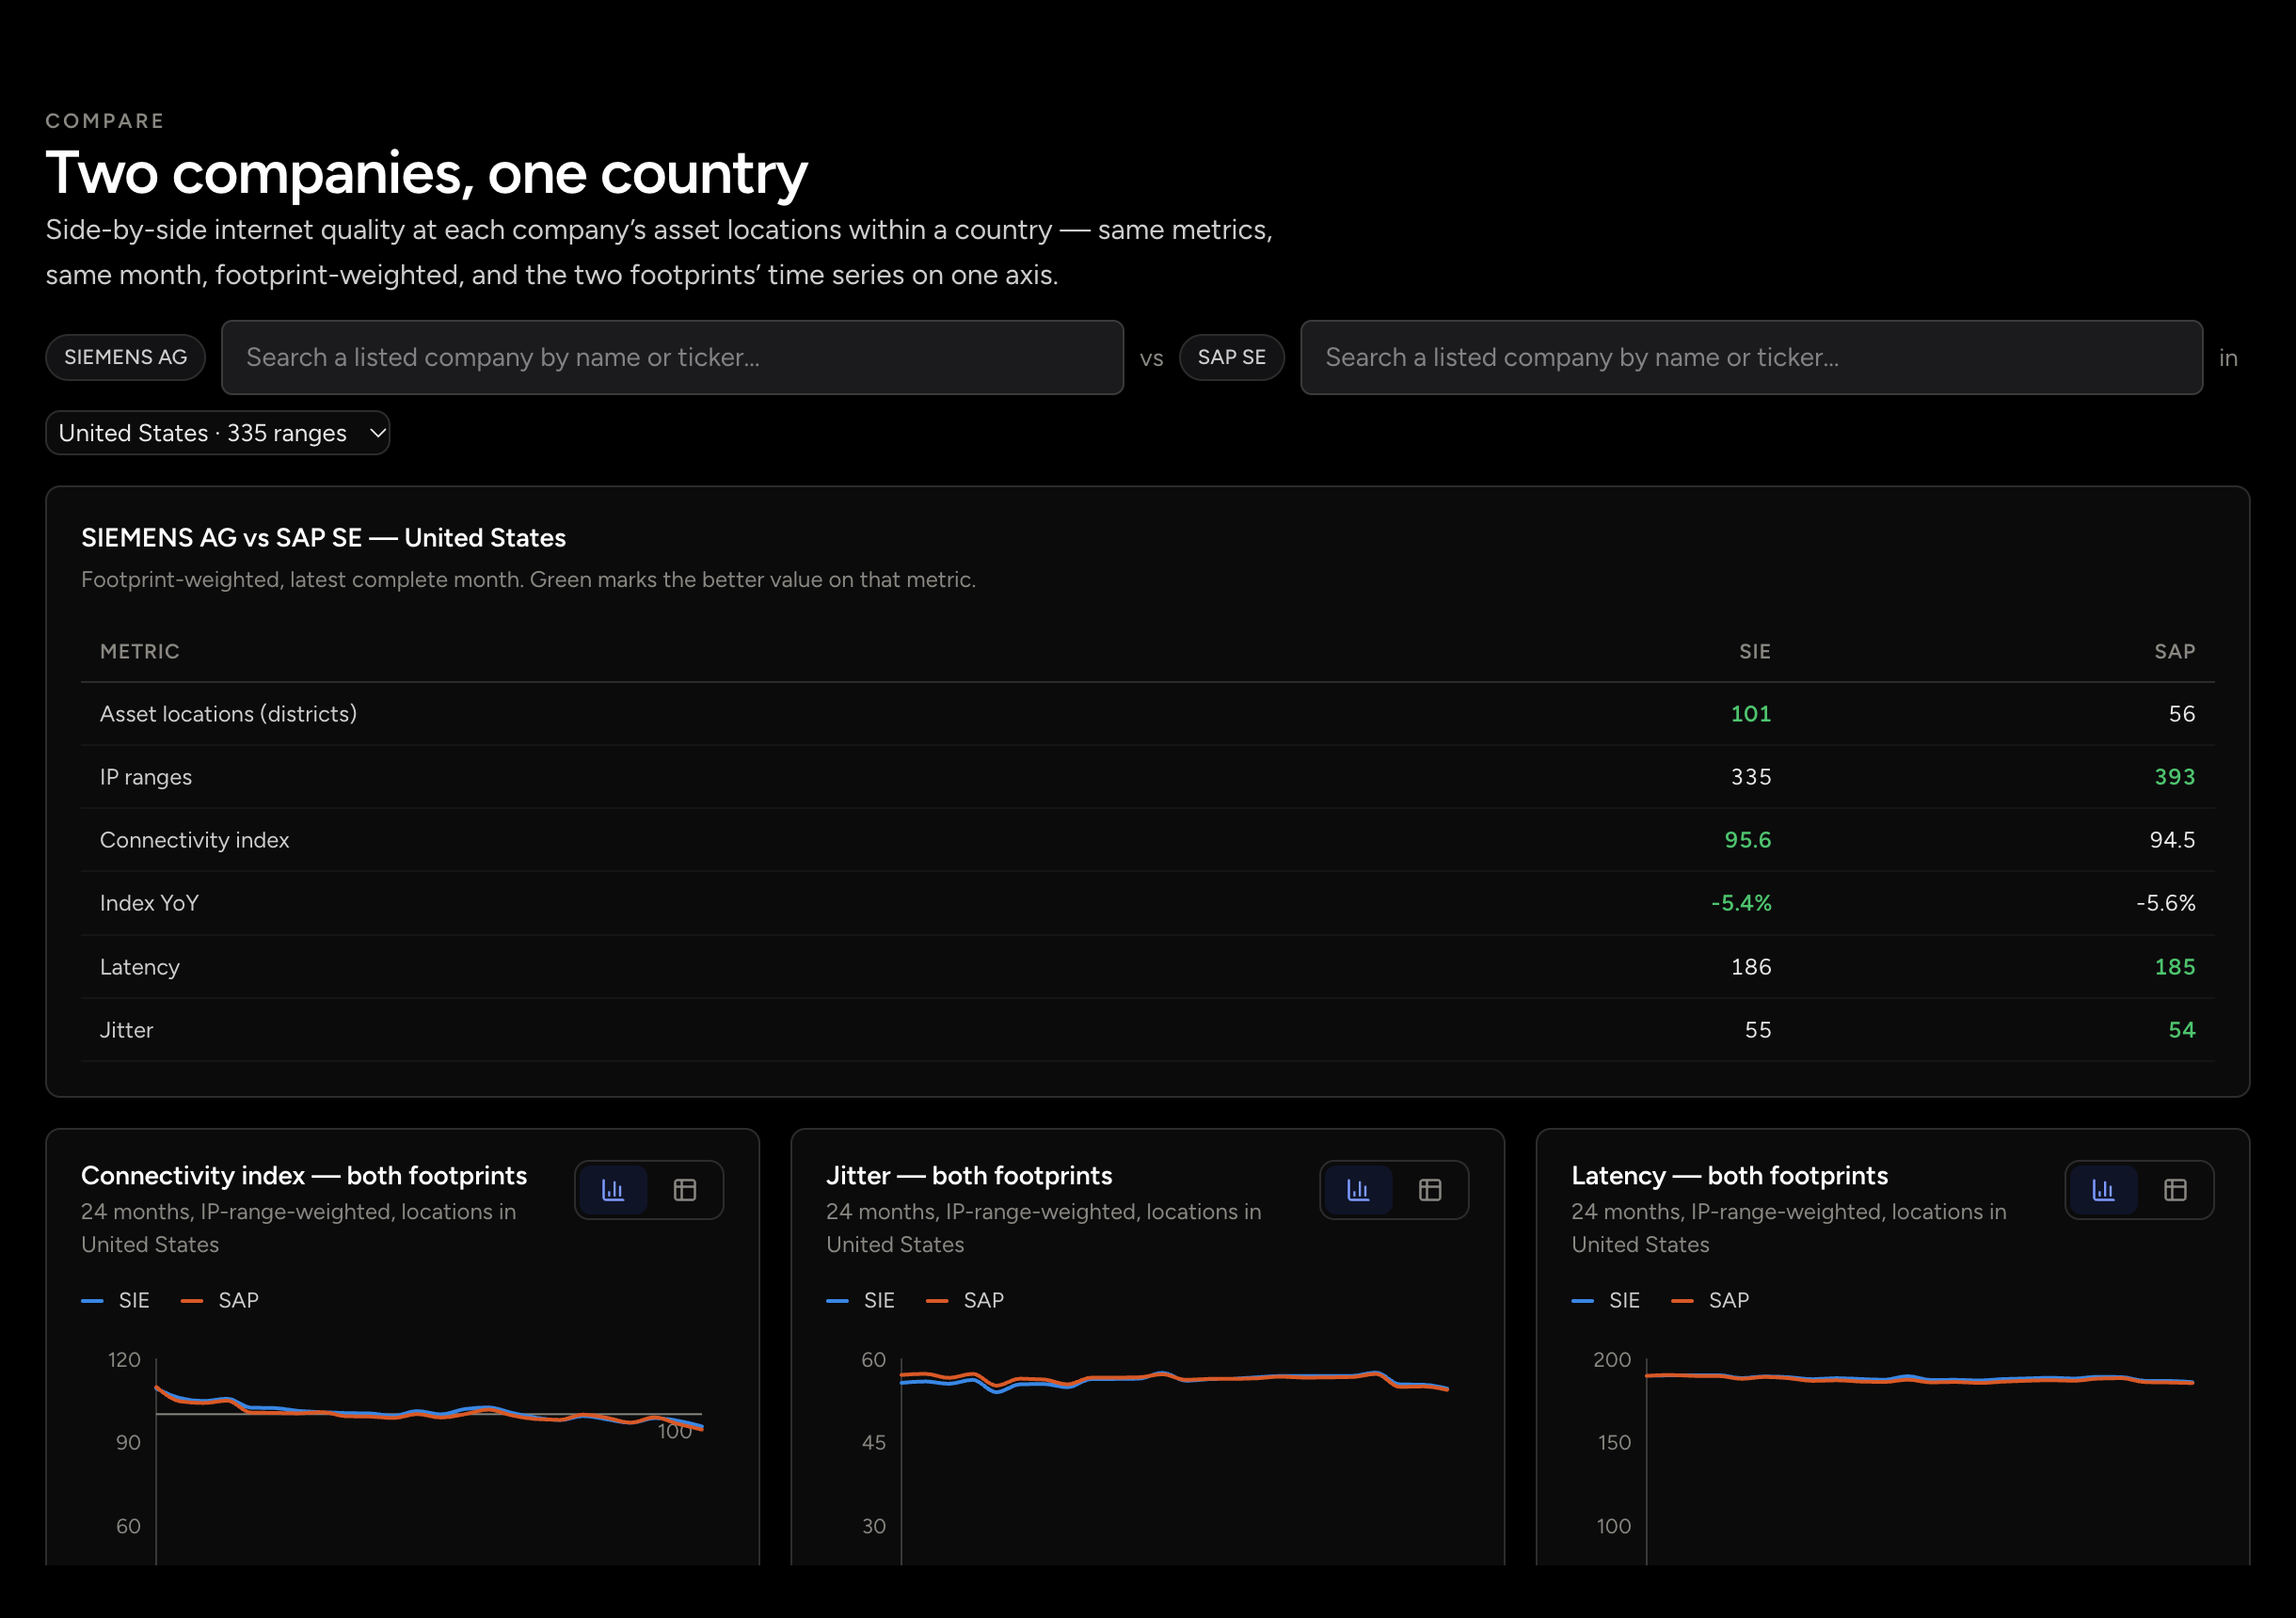Select the Index YoY row label
2296x1618 pixels.
150,903
